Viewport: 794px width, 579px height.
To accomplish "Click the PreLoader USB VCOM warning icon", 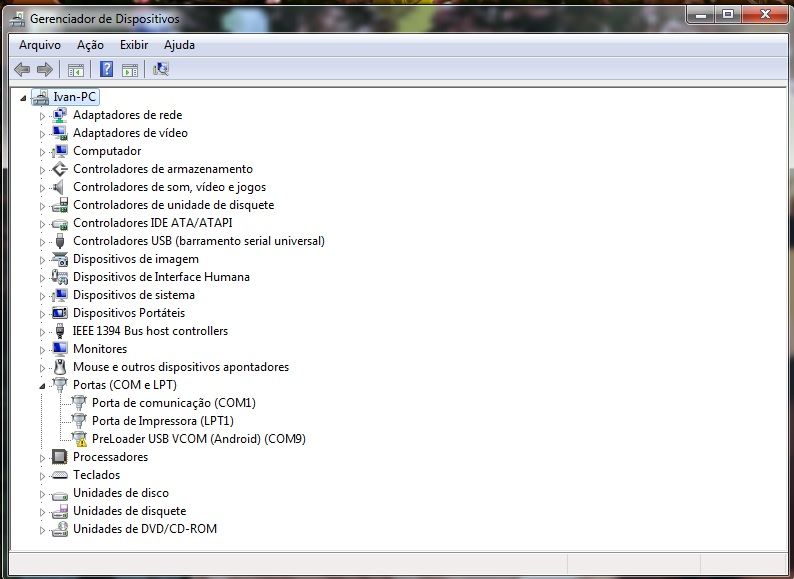I will pyautogui.click(x=79, y=439).
